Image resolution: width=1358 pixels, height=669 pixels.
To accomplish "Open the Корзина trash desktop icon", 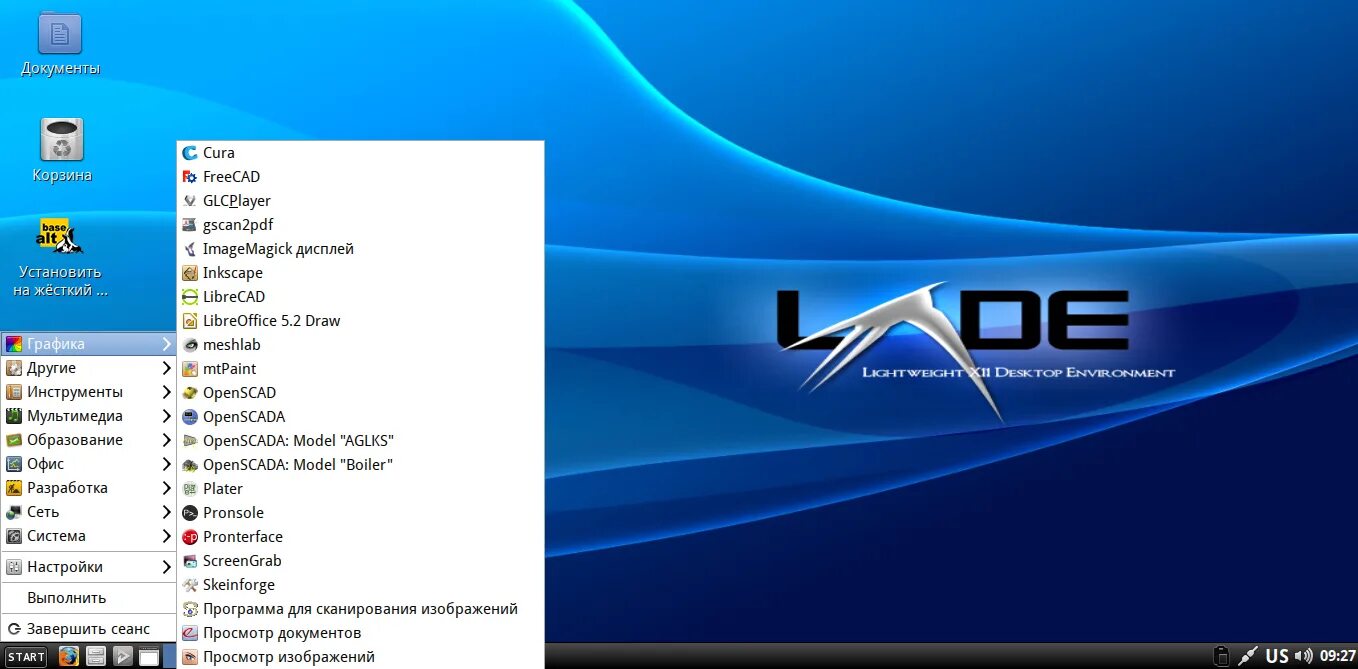I will coord(61,151).
